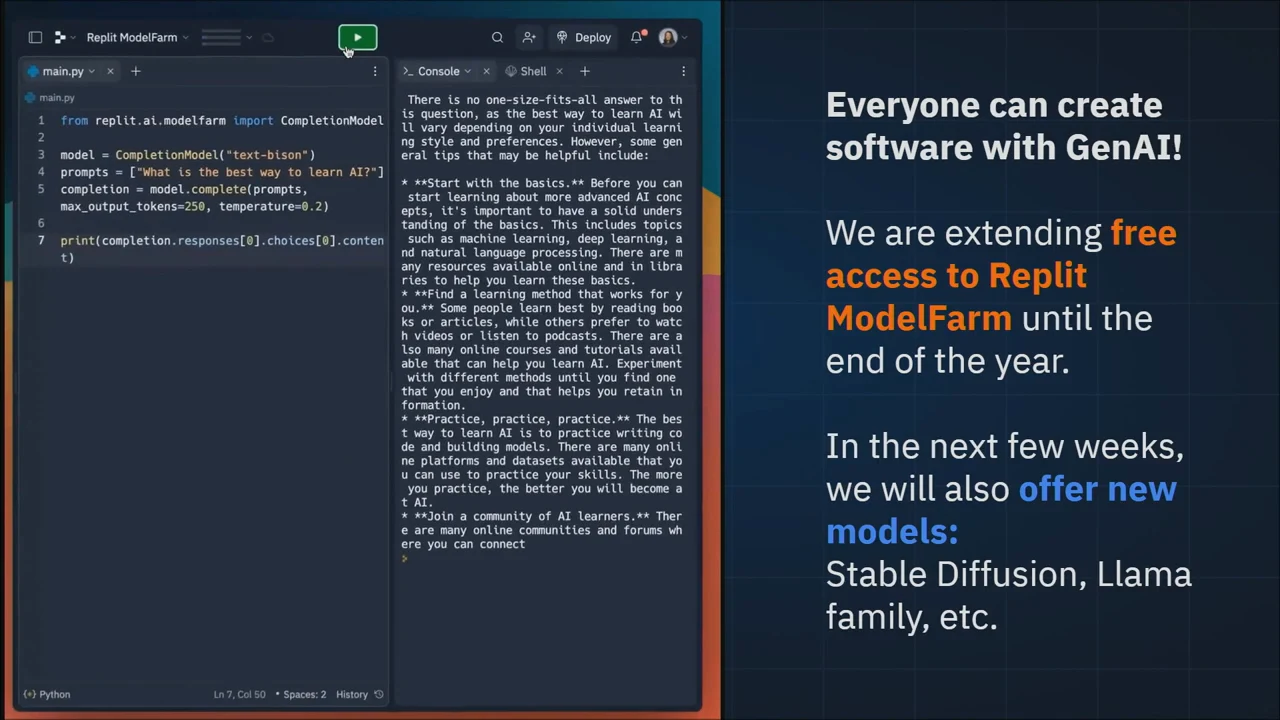Viewport: 1280px width, 720px height.
Task: Expand the main.py tab dropdown chevron
Action: pyautogui.click(x=91, y=71)
